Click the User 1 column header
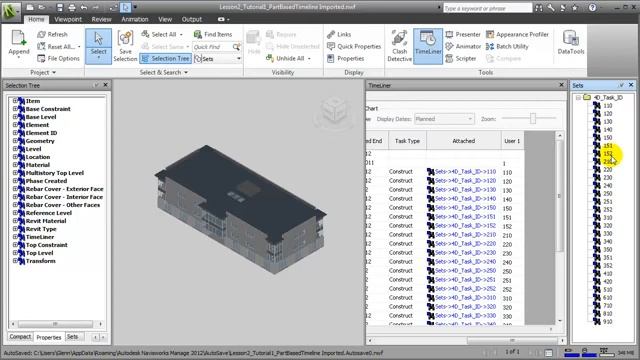640x360 pixels. 512,141
